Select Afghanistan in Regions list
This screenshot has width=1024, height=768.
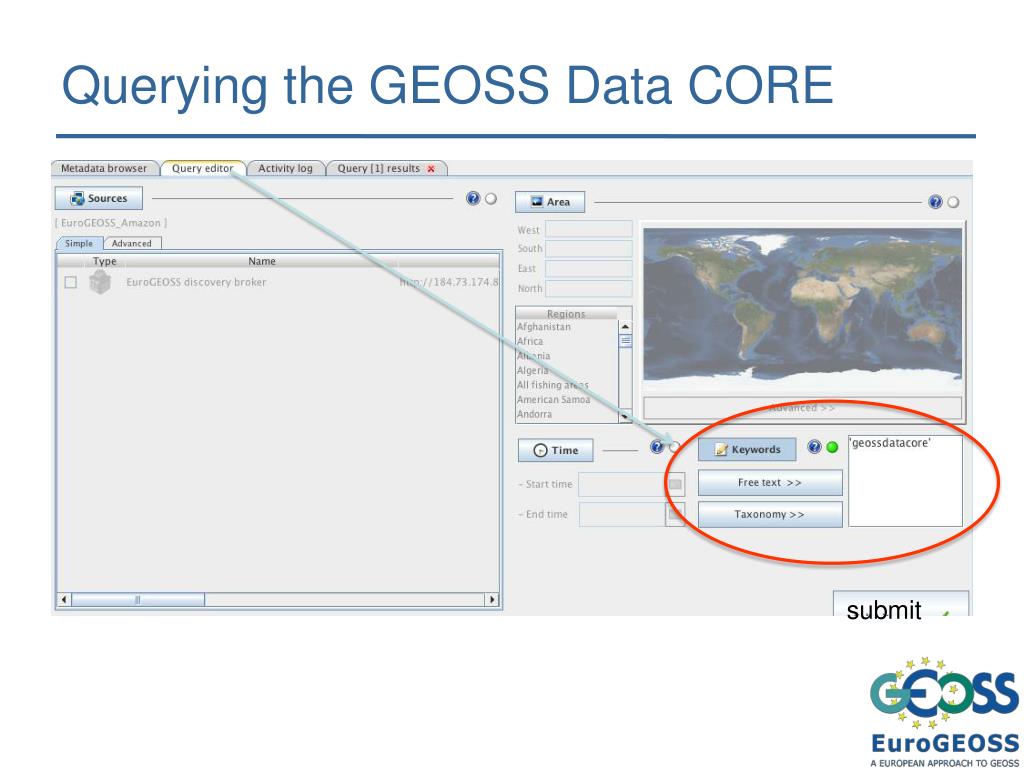click(x=544, y=327)
